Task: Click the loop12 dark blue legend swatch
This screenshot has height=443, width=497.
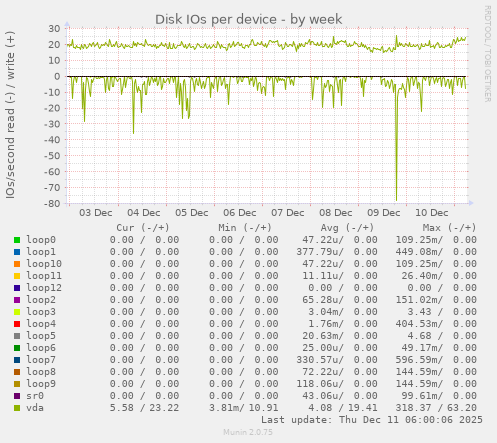Action: (x=17, y=288)
